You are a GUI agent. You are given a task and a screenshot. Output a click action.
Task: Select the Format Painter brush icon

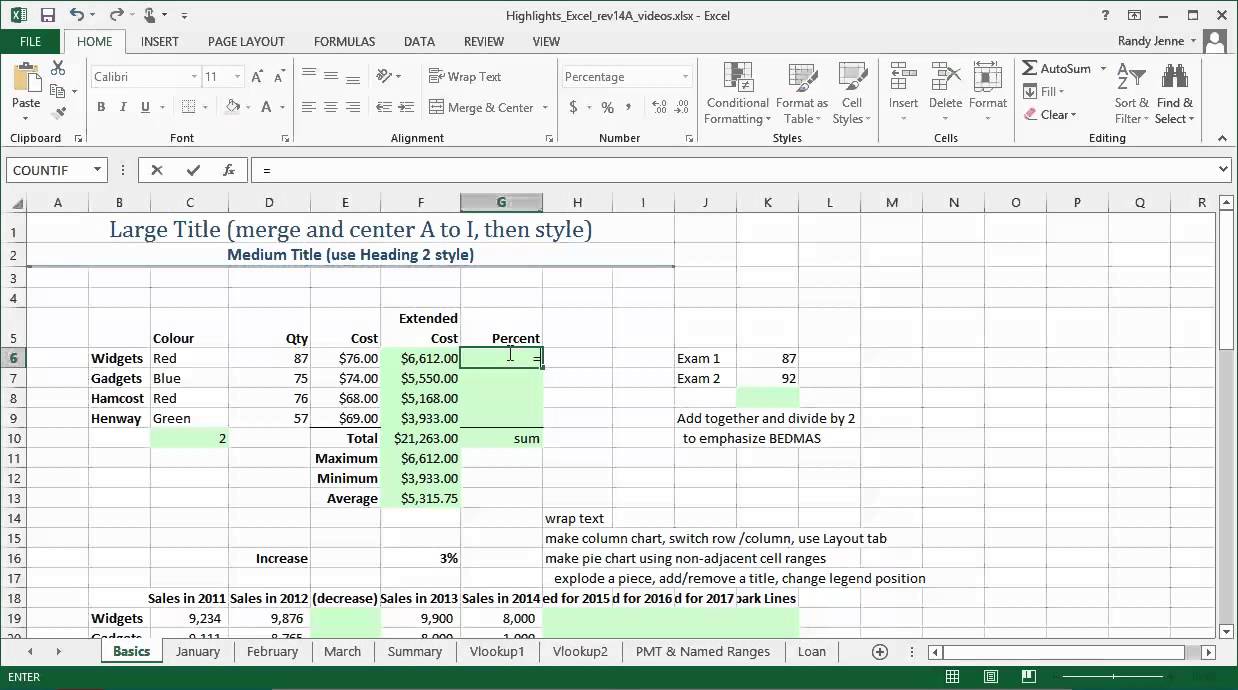point(58,113)
